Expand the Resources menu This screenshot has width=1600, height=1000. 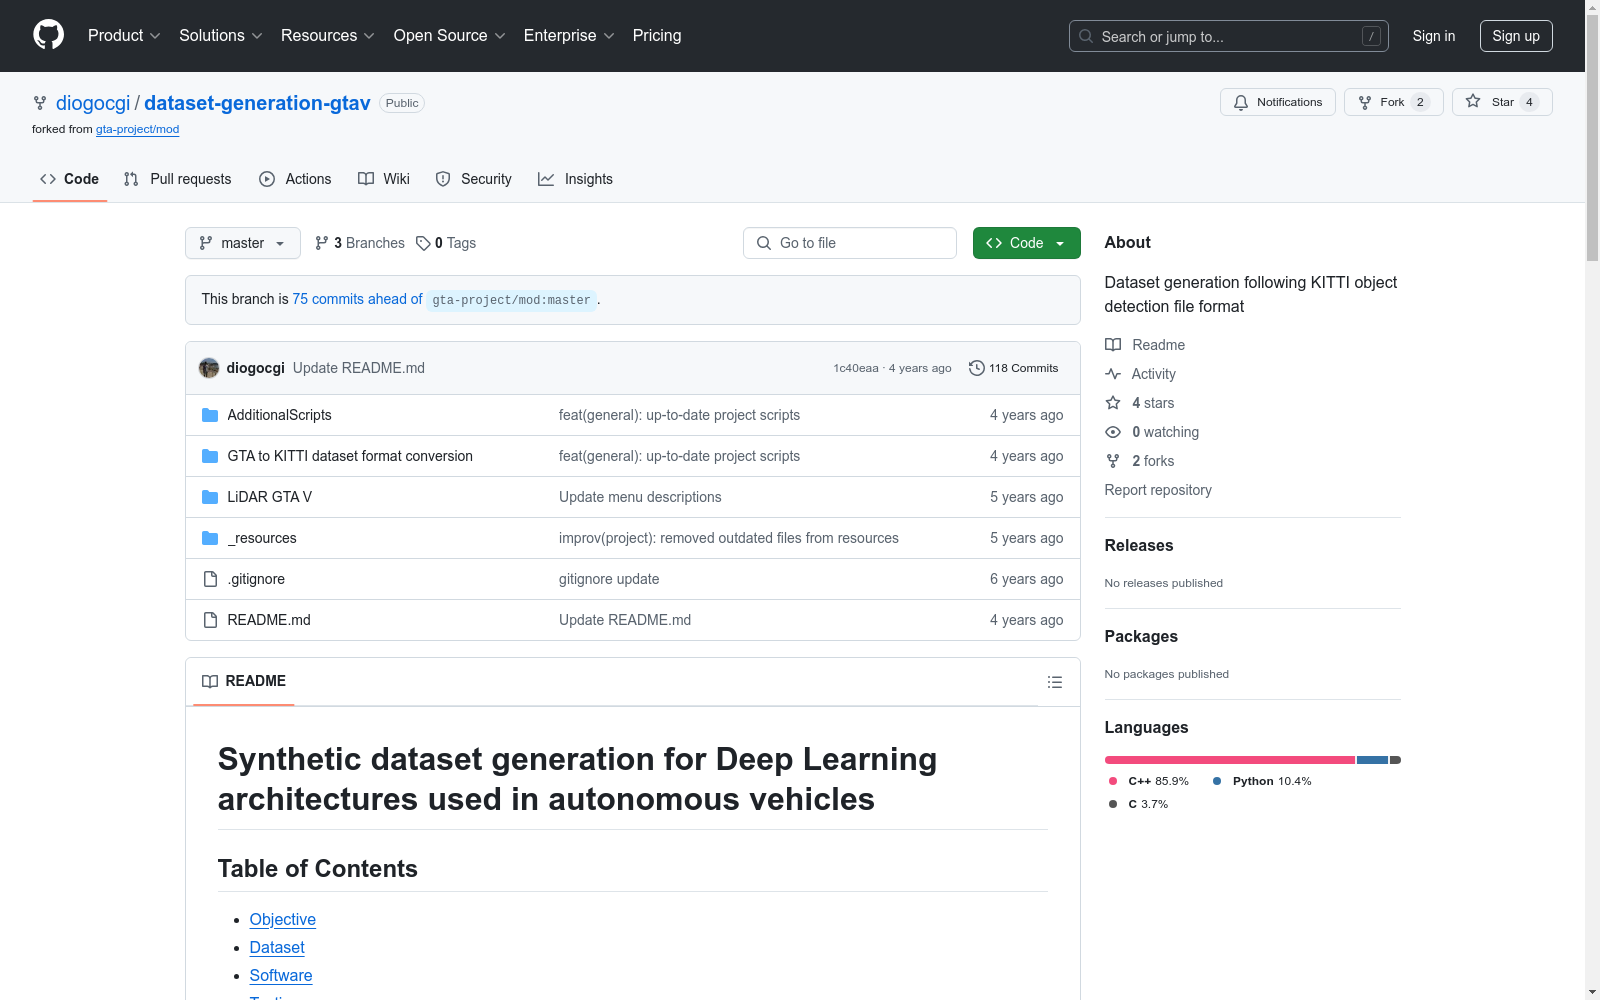coord(328,36)
